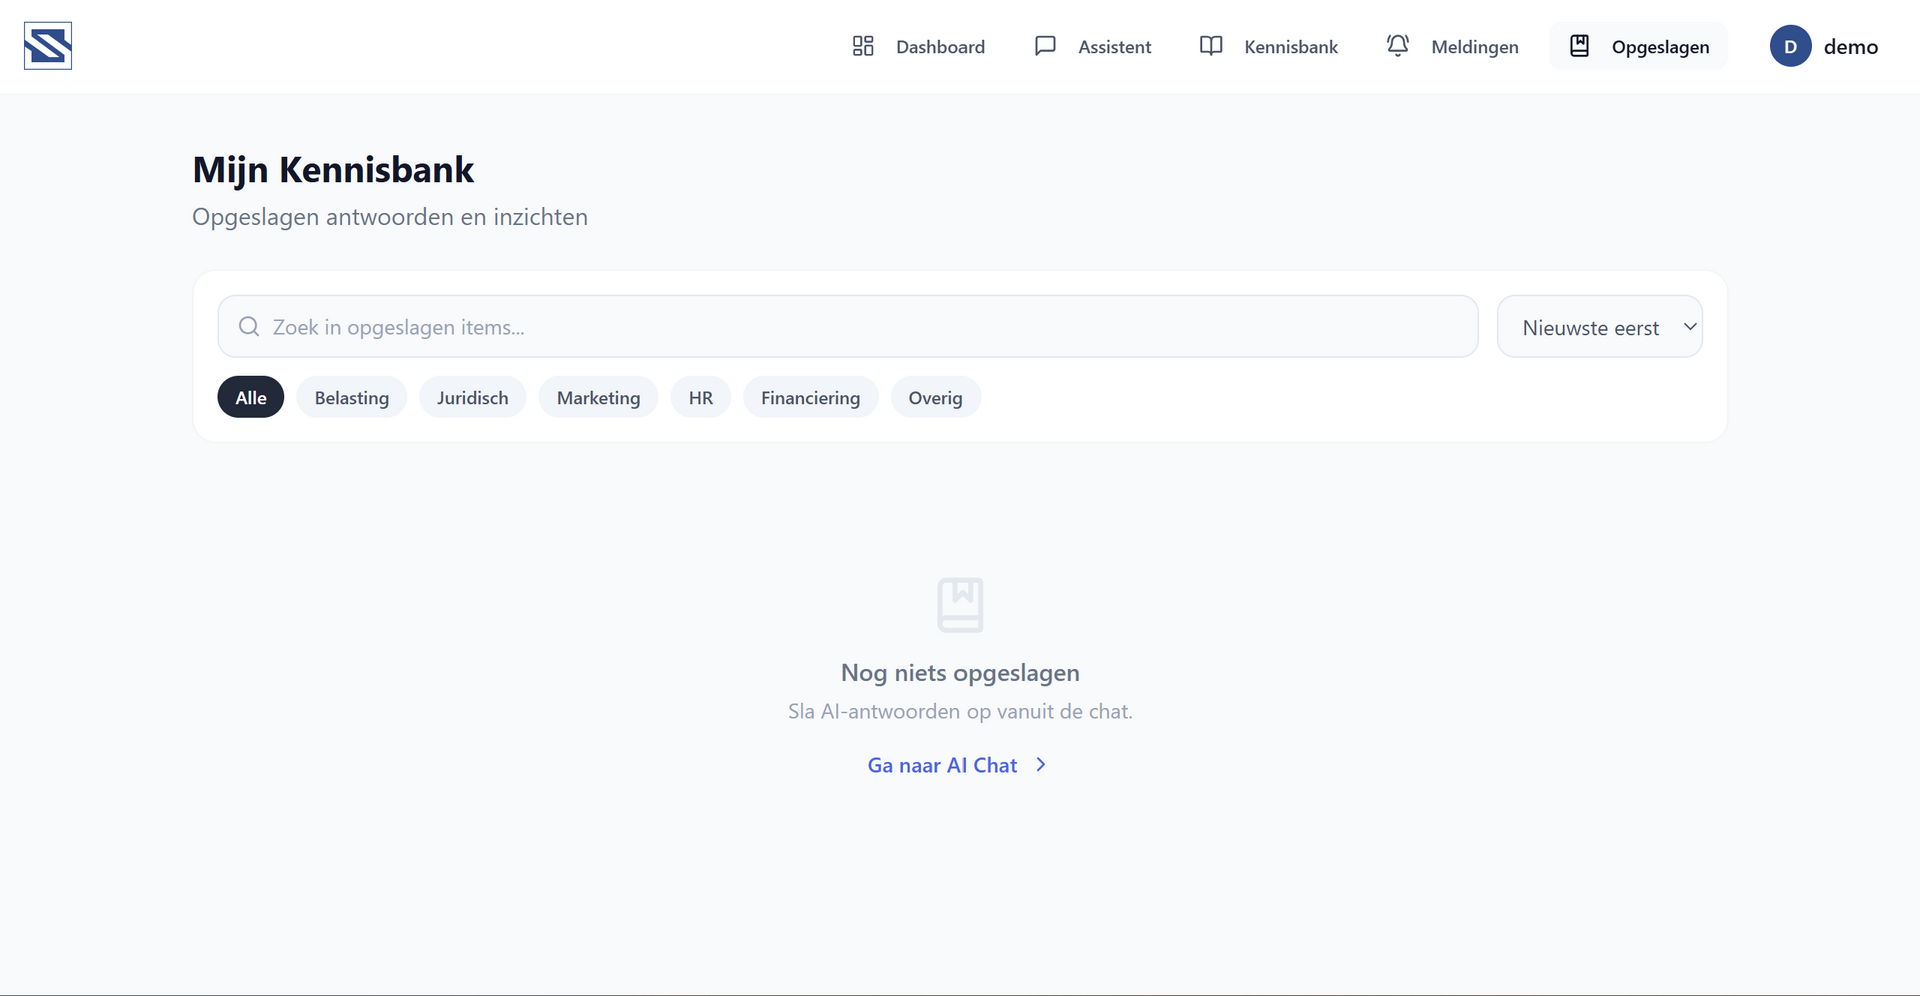This screenshot has height=996, width=1920.
Task: Filter saved items by Marketing
Action: coord(598,397)
